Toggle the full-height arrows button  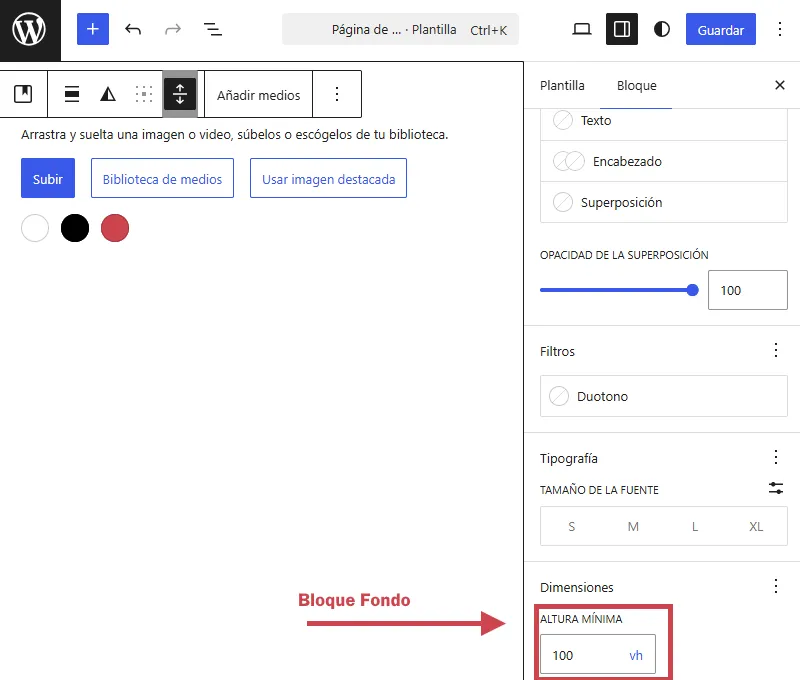point(180,94)
